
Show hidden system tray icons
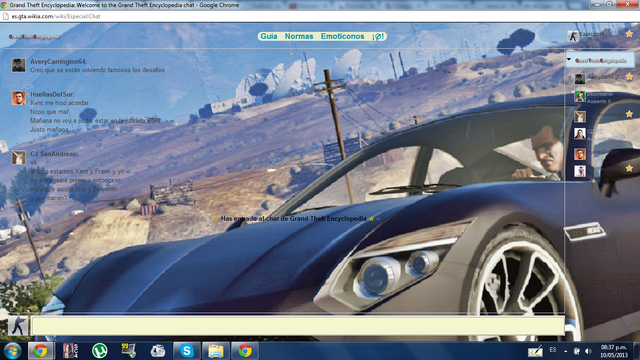coord(565,351)
